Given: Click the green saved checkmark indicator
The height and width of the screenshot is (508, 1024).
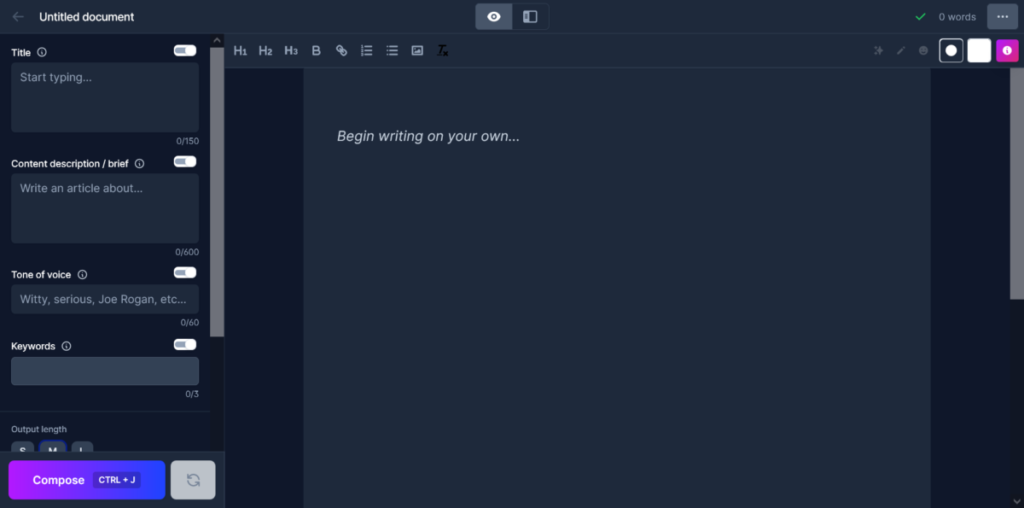Looking at the screenshot, I should pyautogui.click(x=920, y=17).
